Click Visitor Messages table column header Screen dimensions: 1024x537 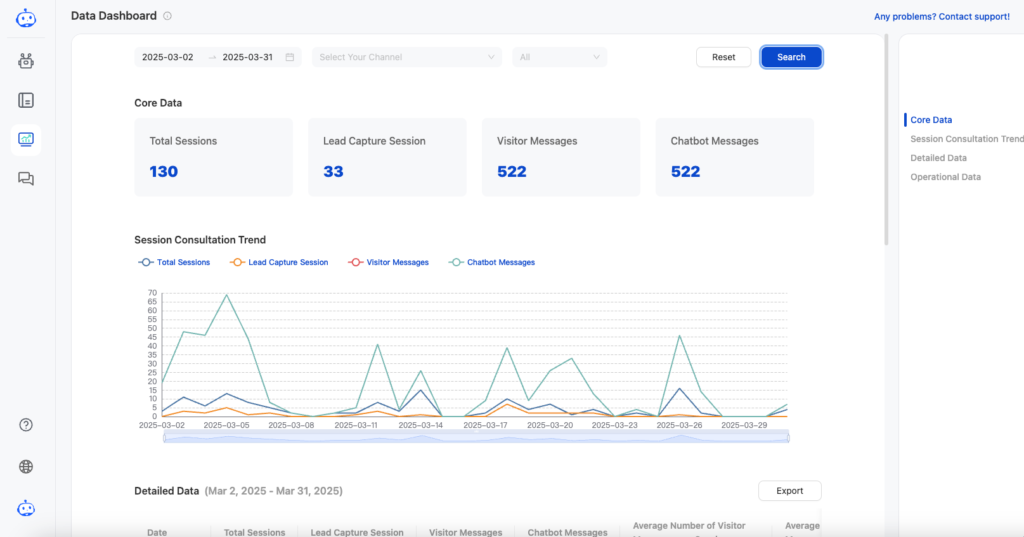[x=466, y=532]
